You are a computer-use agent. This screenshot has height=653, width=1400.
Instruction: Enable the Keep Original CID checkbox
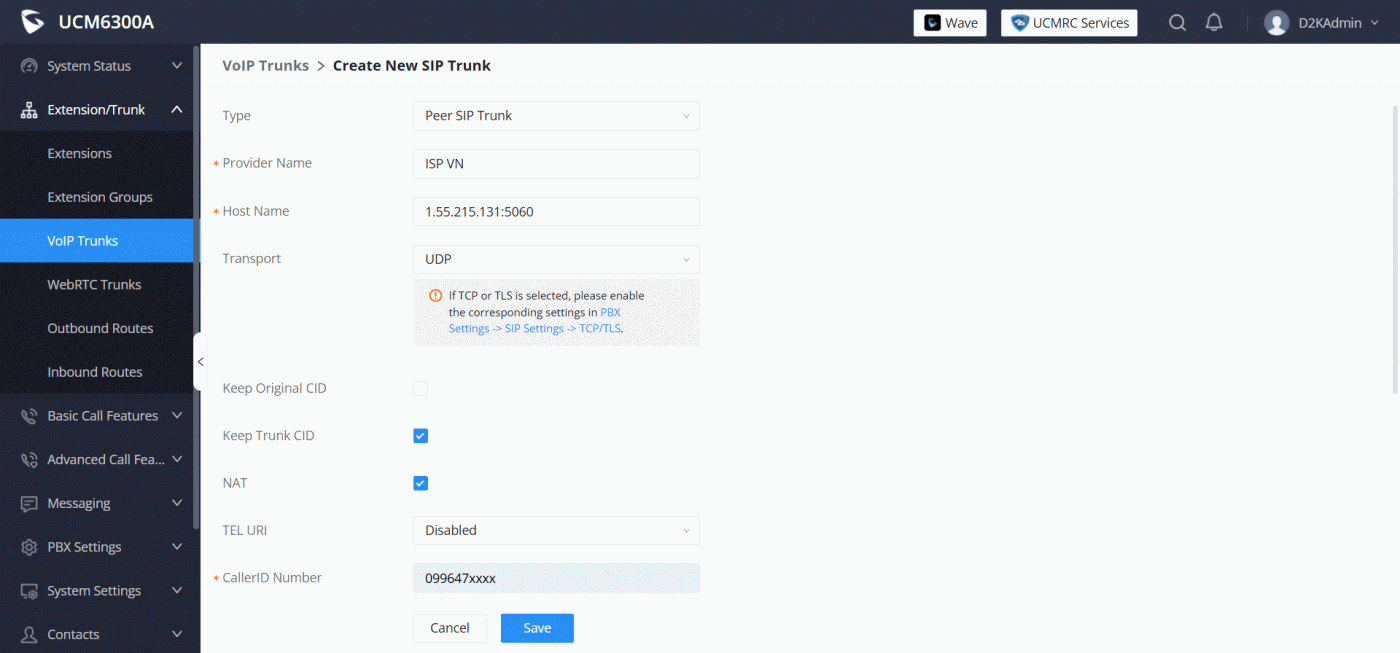(x=420, y=388)
